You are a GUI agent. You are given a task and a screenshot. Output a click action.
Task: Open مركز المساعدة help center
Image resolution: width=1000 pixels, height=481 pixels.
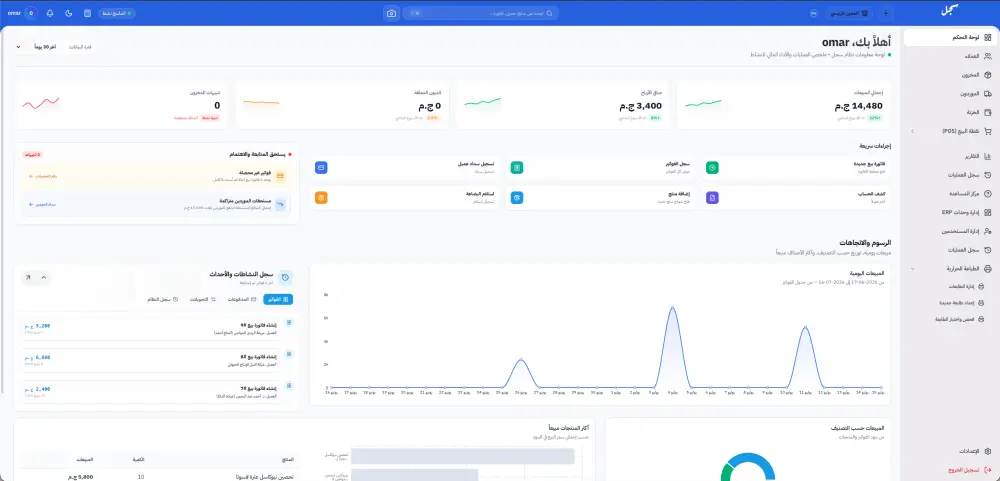[x=950, y=193]
